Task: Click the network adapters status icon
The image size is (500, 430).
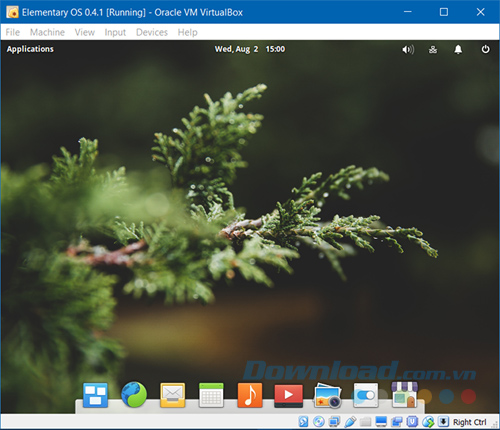Action: [x=334, y=422]
